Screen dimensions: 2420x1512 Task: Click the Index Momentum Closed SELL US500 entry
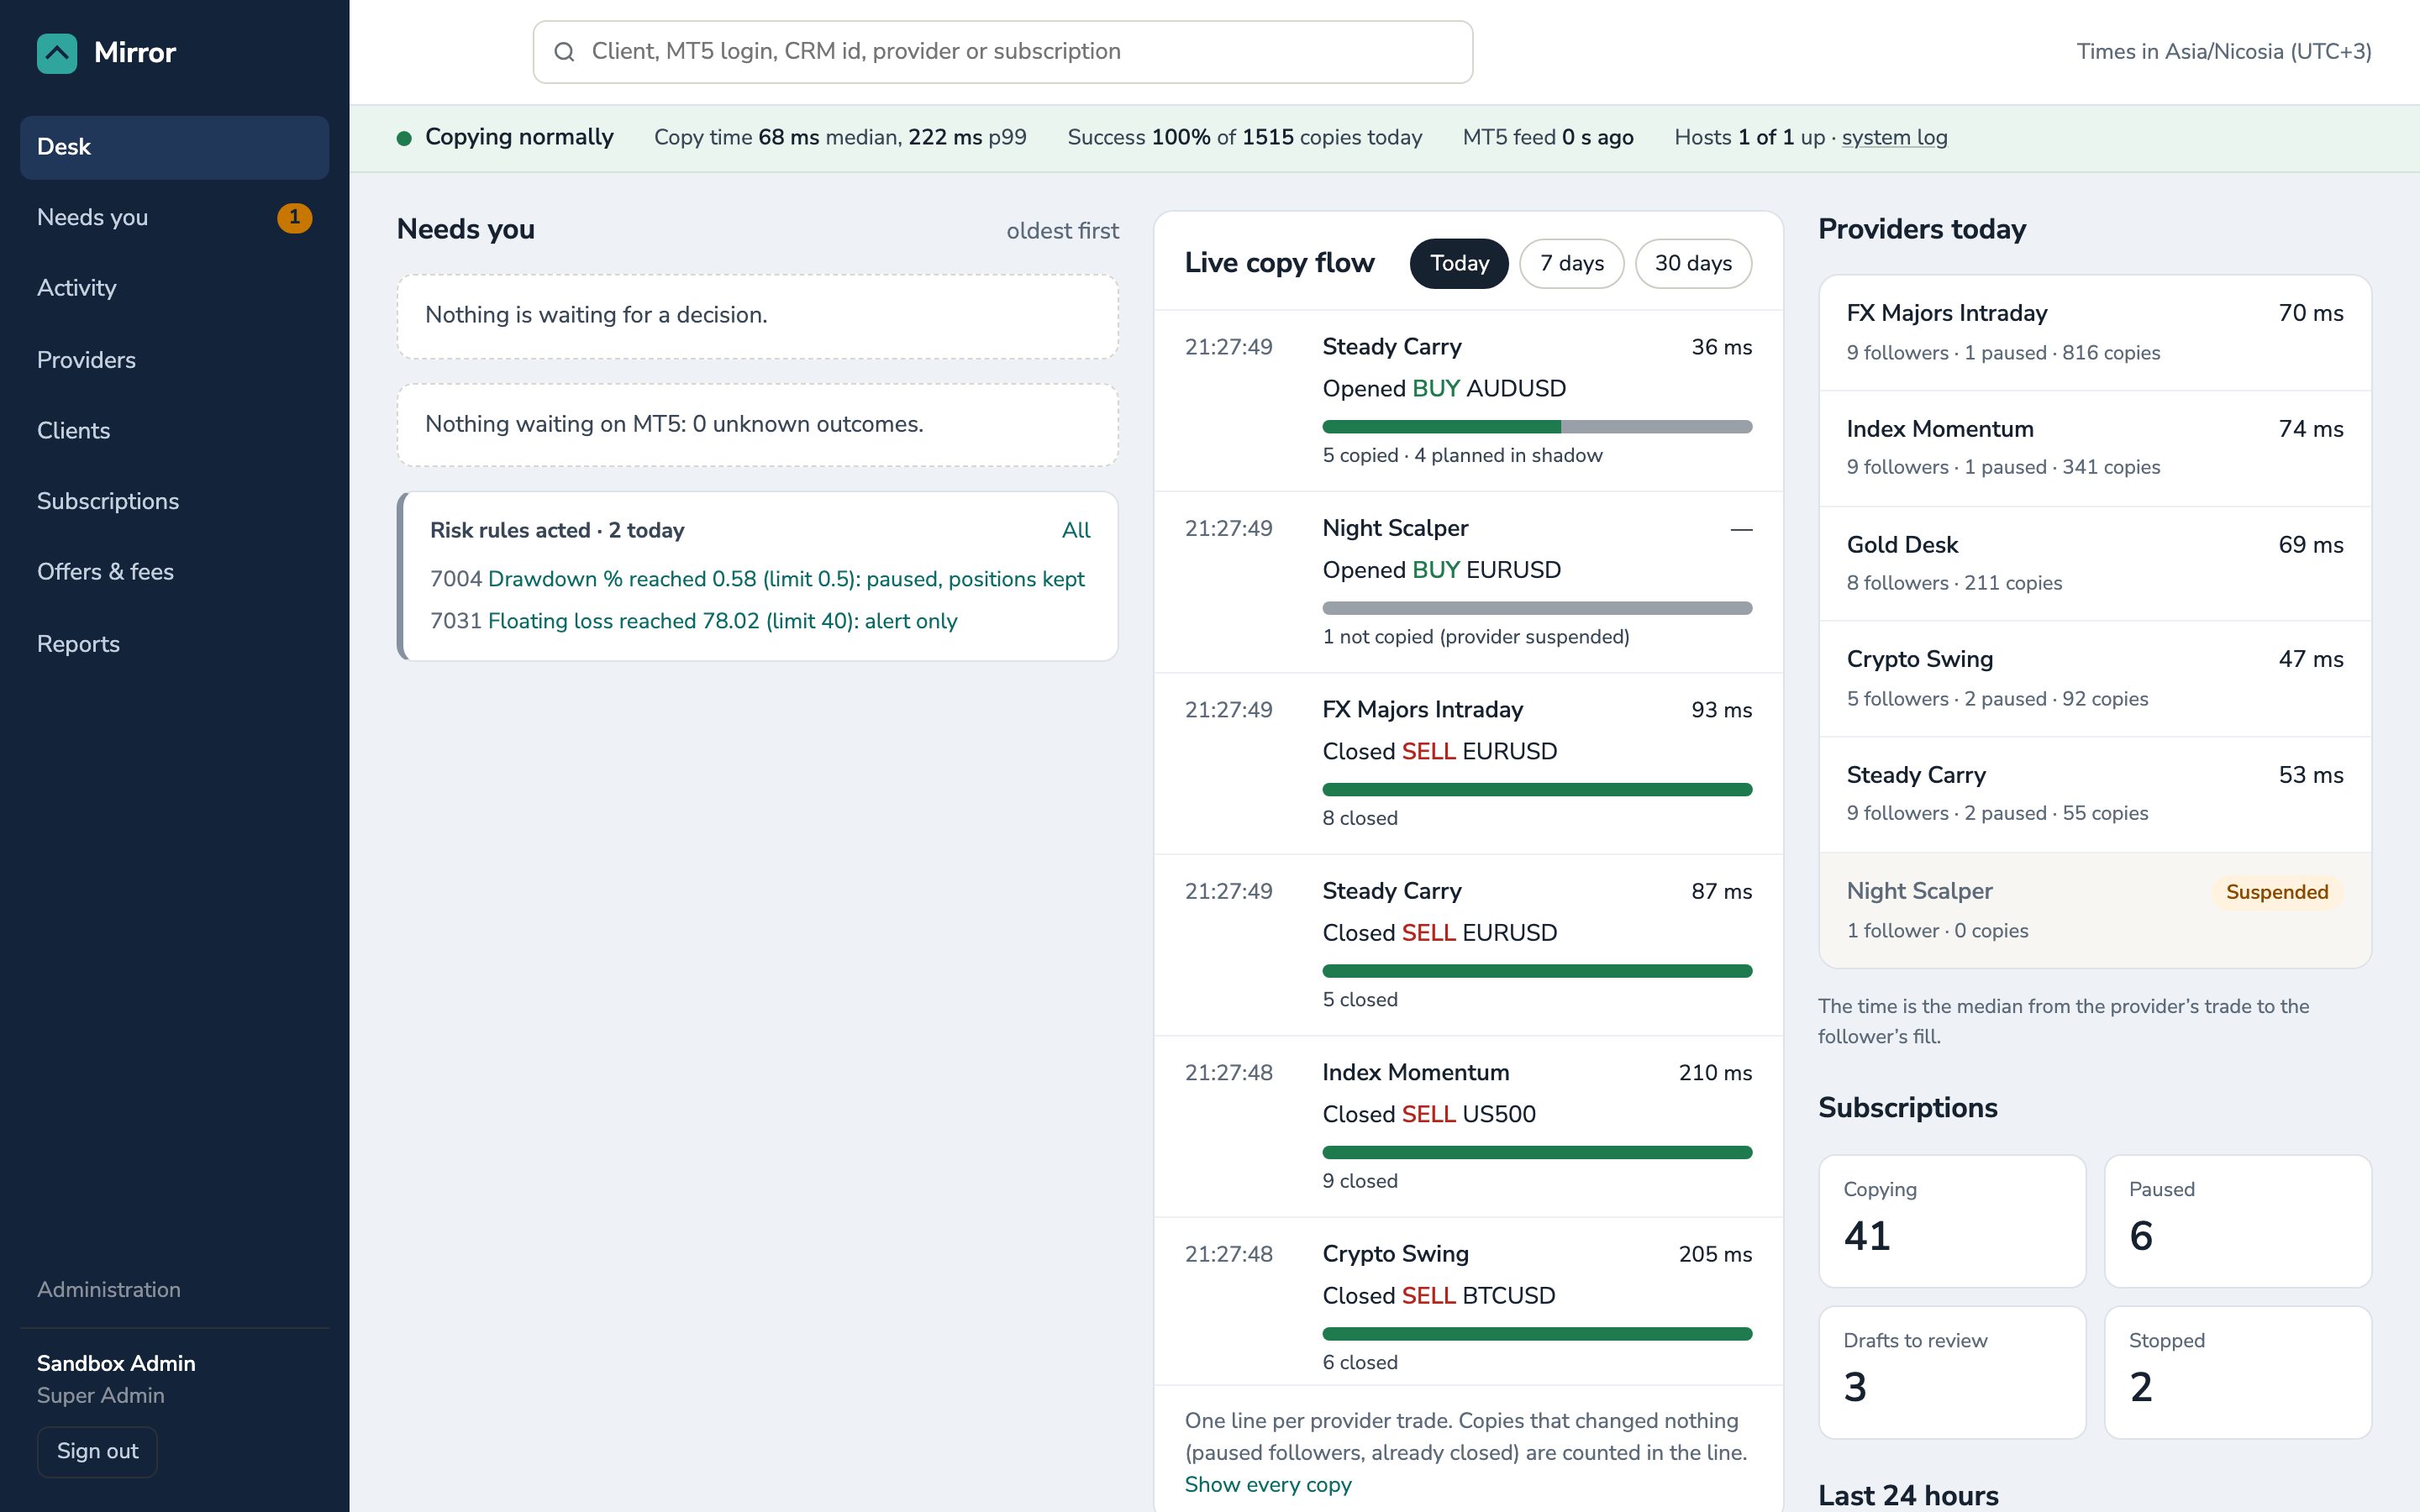(x=1468, y=1127)
